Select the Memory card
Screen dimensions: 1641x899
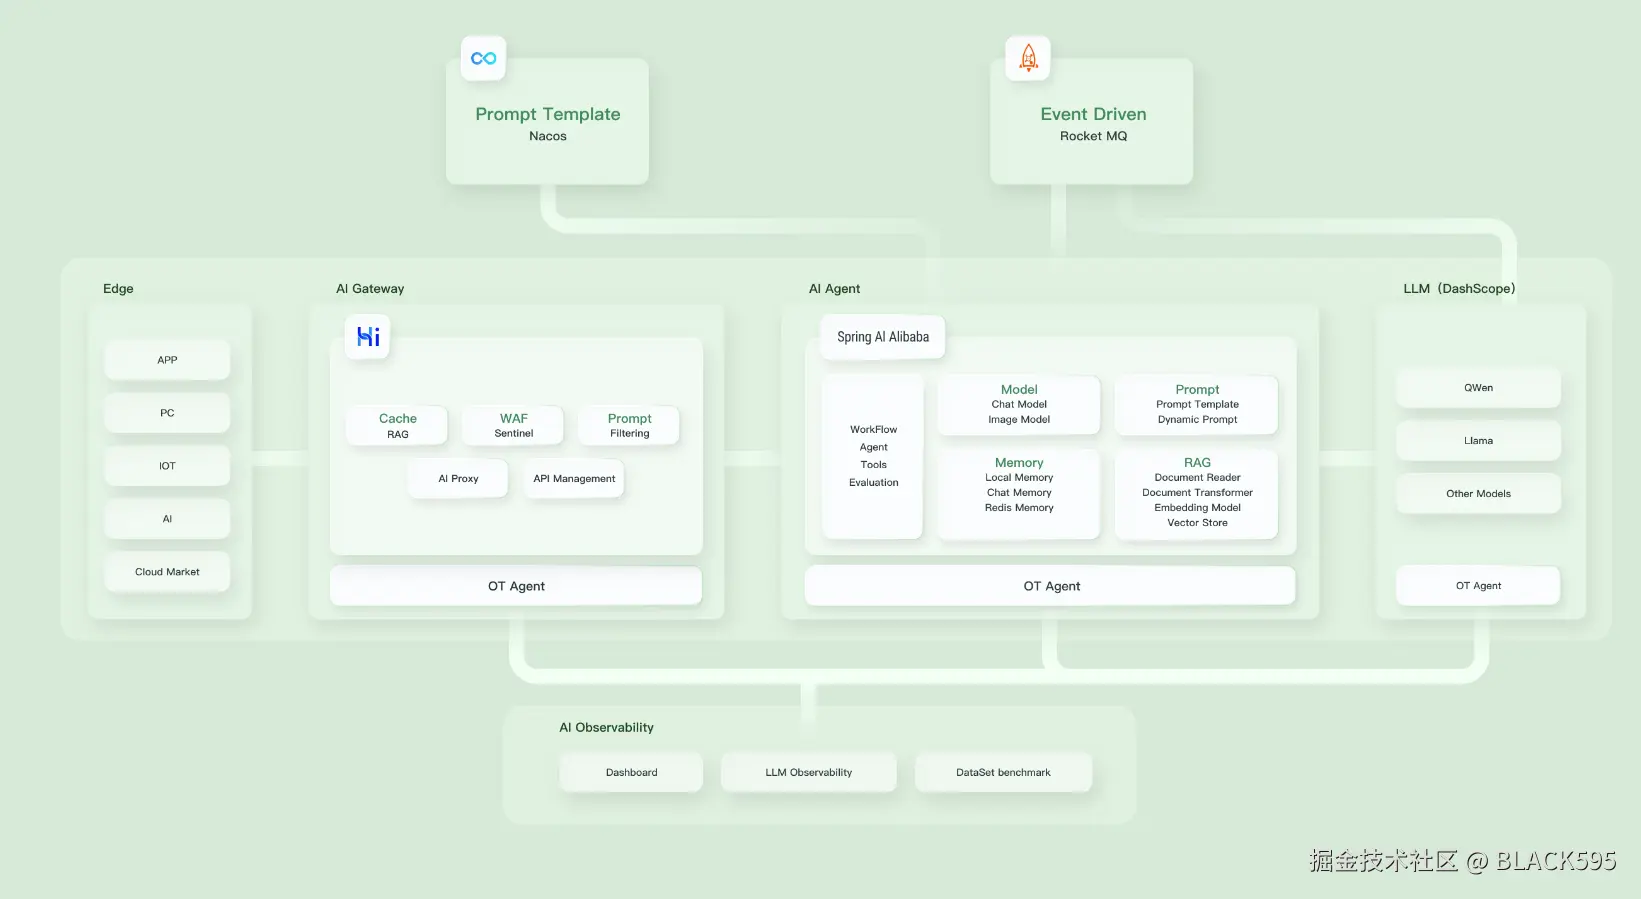[1019, 494]
